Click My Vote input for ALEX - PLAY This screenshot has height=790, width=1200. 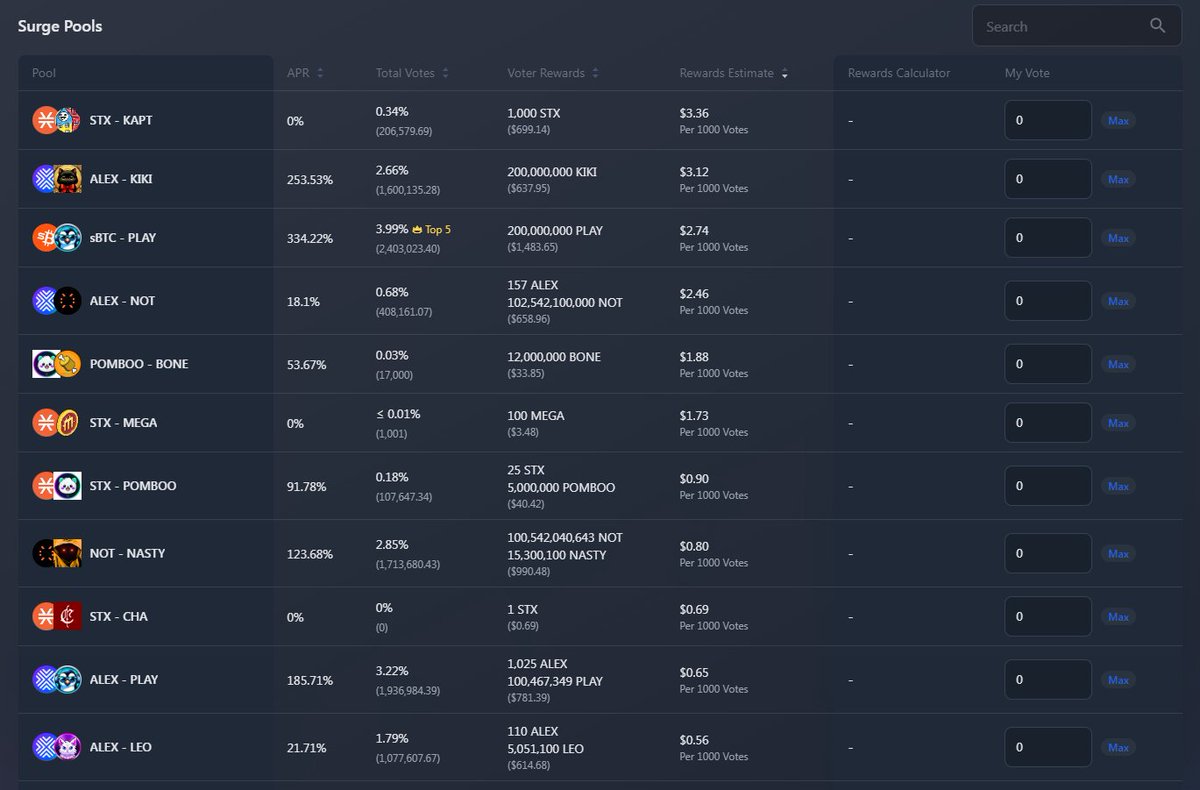tap(1048, 680)
